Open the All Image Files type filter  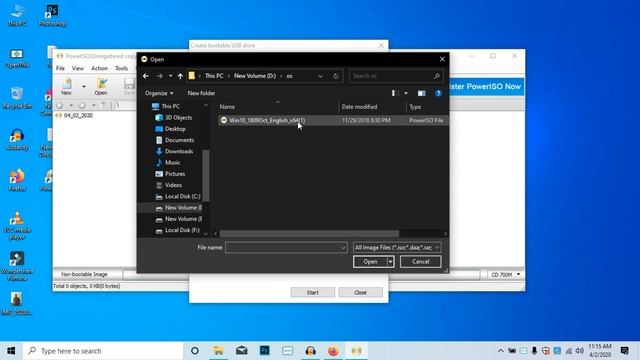point(397,247)
